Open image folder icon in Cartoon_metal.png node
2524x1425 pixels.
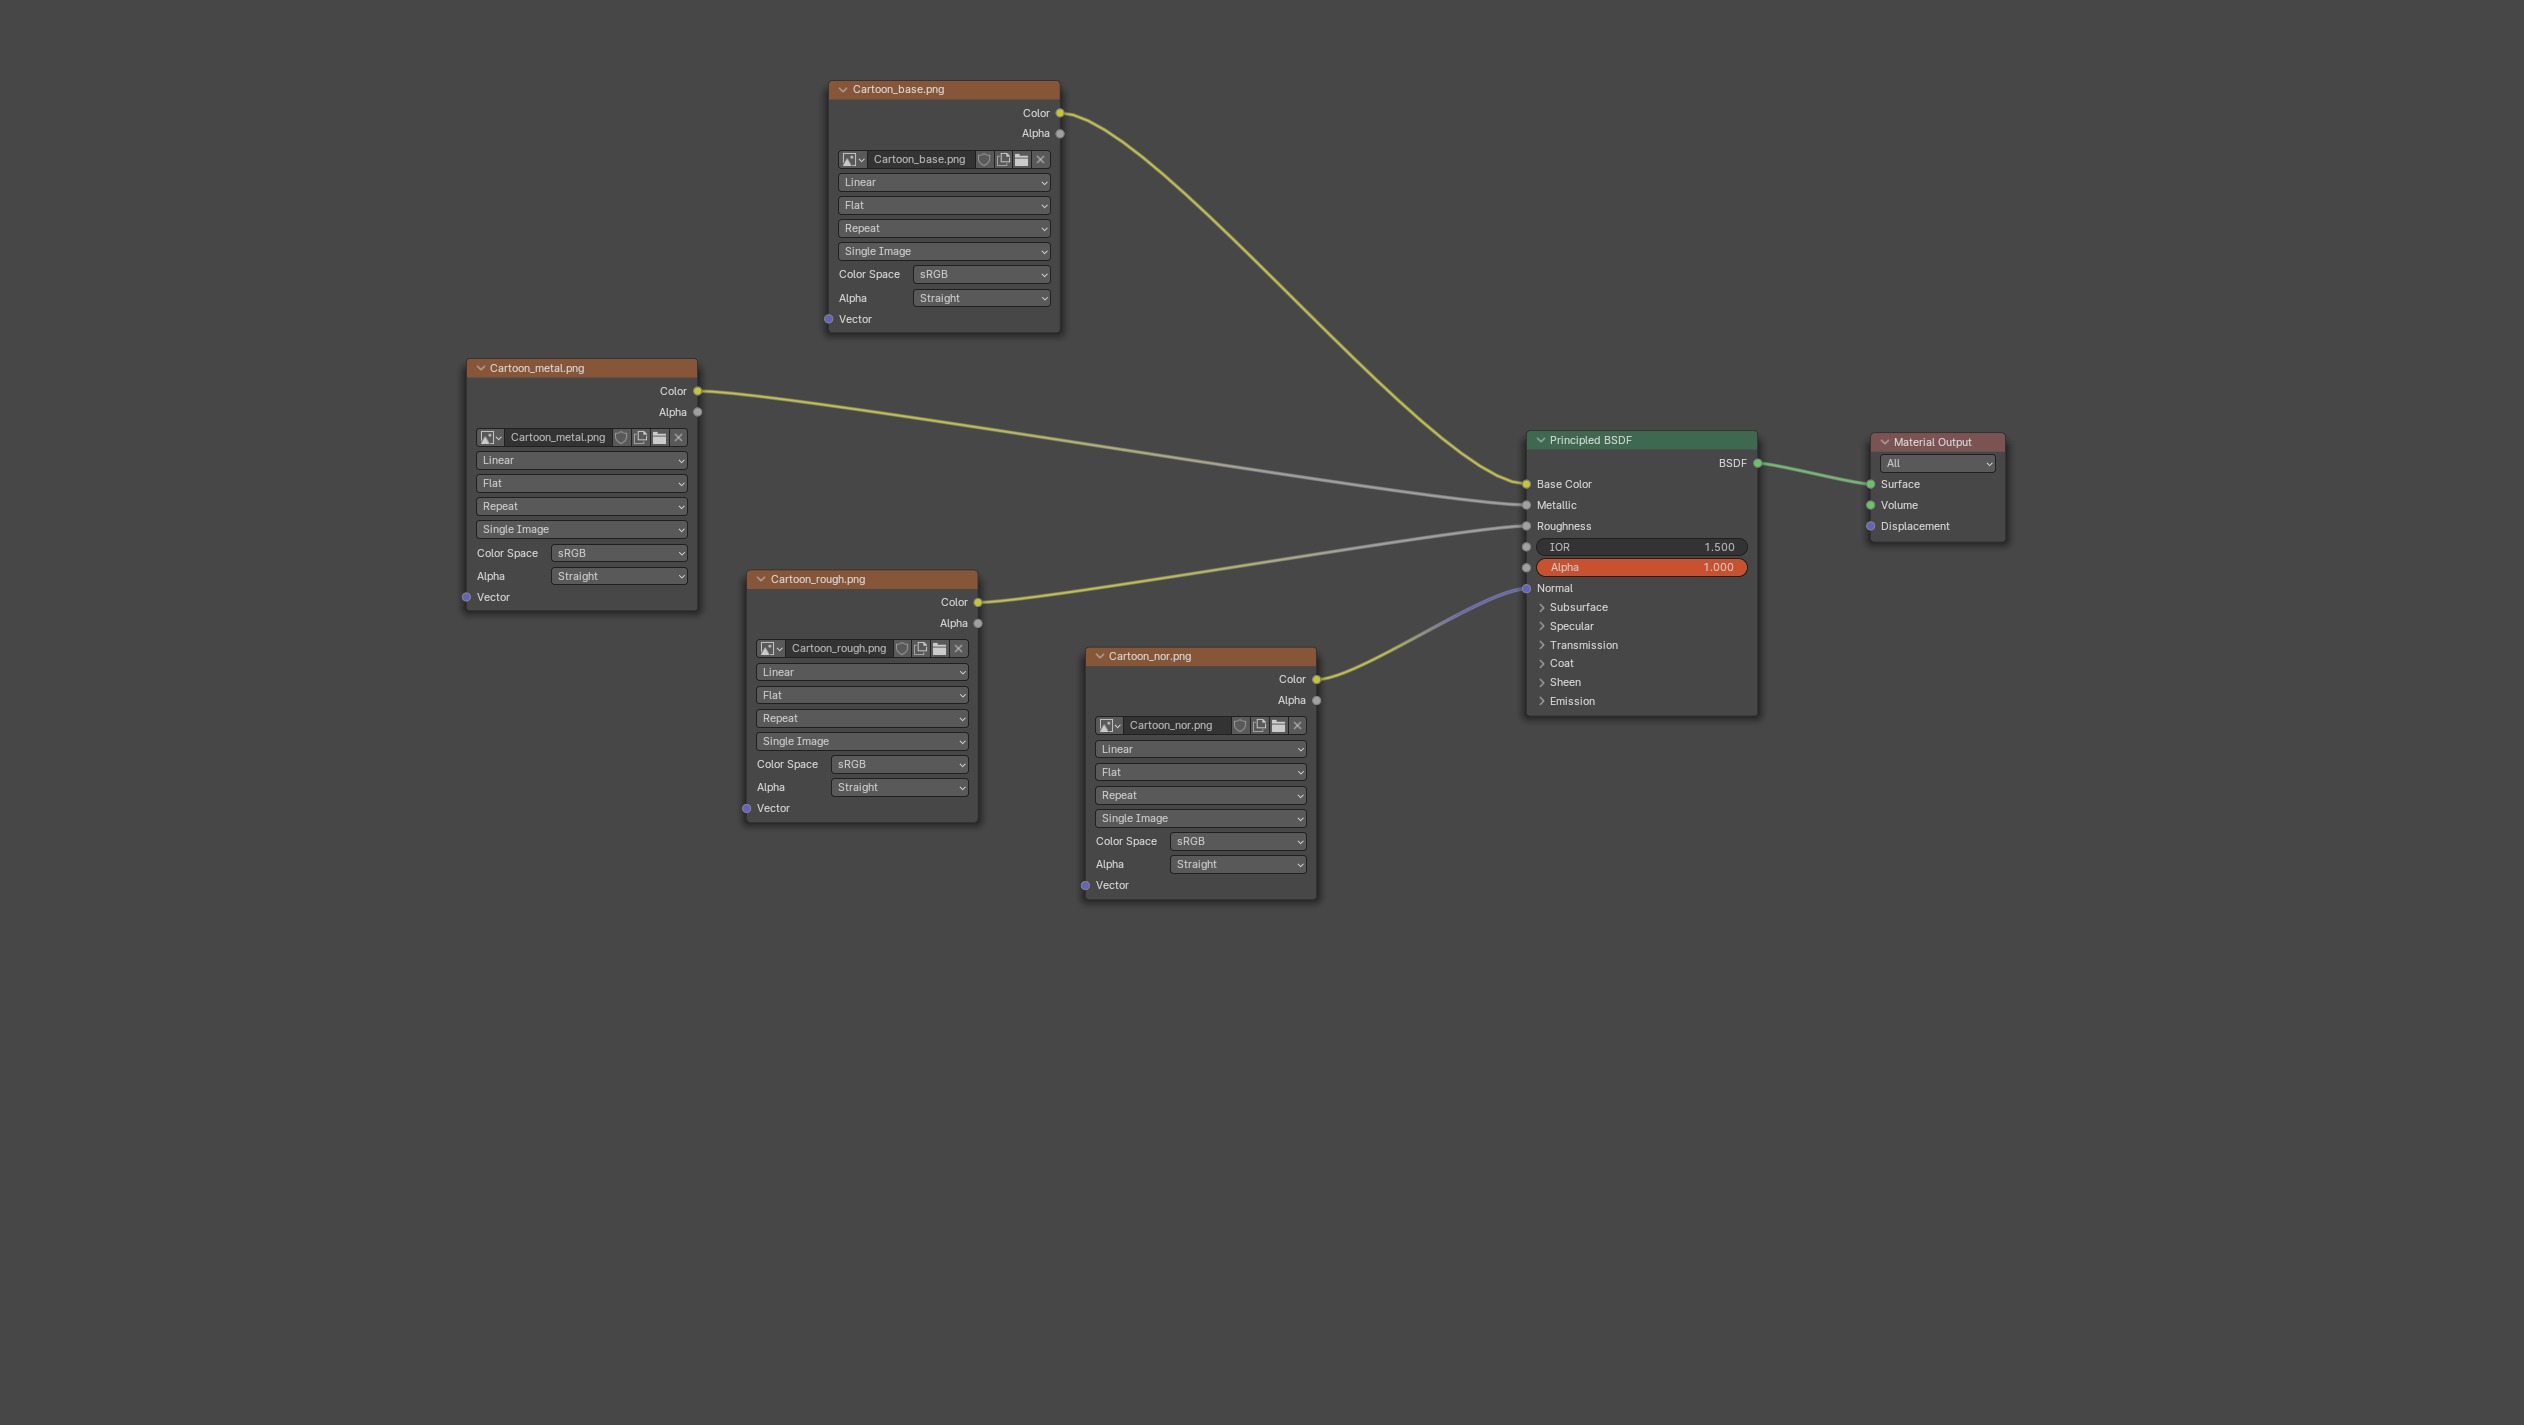coord(659,438)
